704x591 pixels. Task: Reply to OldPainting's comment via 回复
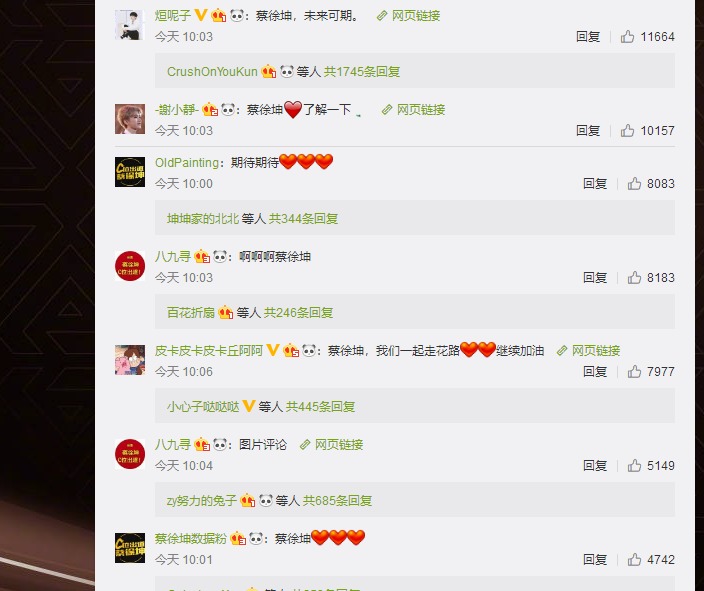[595, 184]
